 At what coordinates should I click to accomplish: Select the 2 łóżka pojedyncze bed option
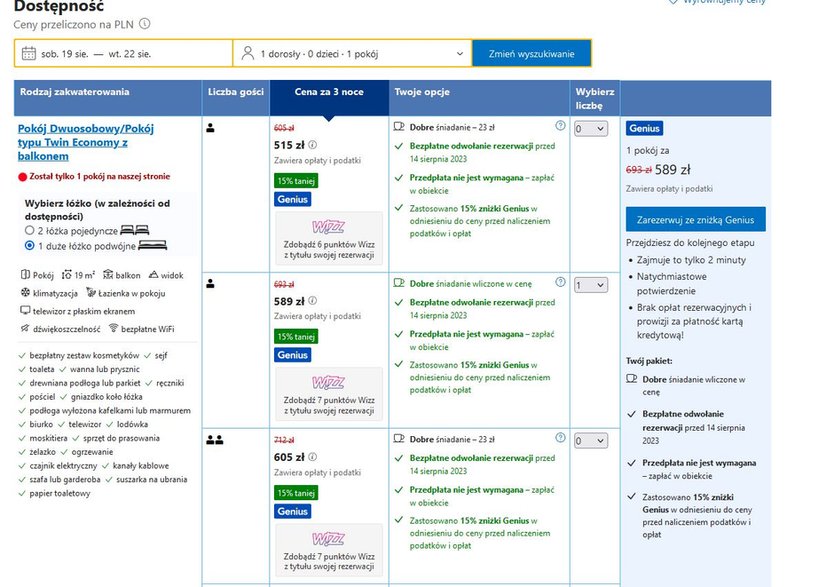coord(30,230)
